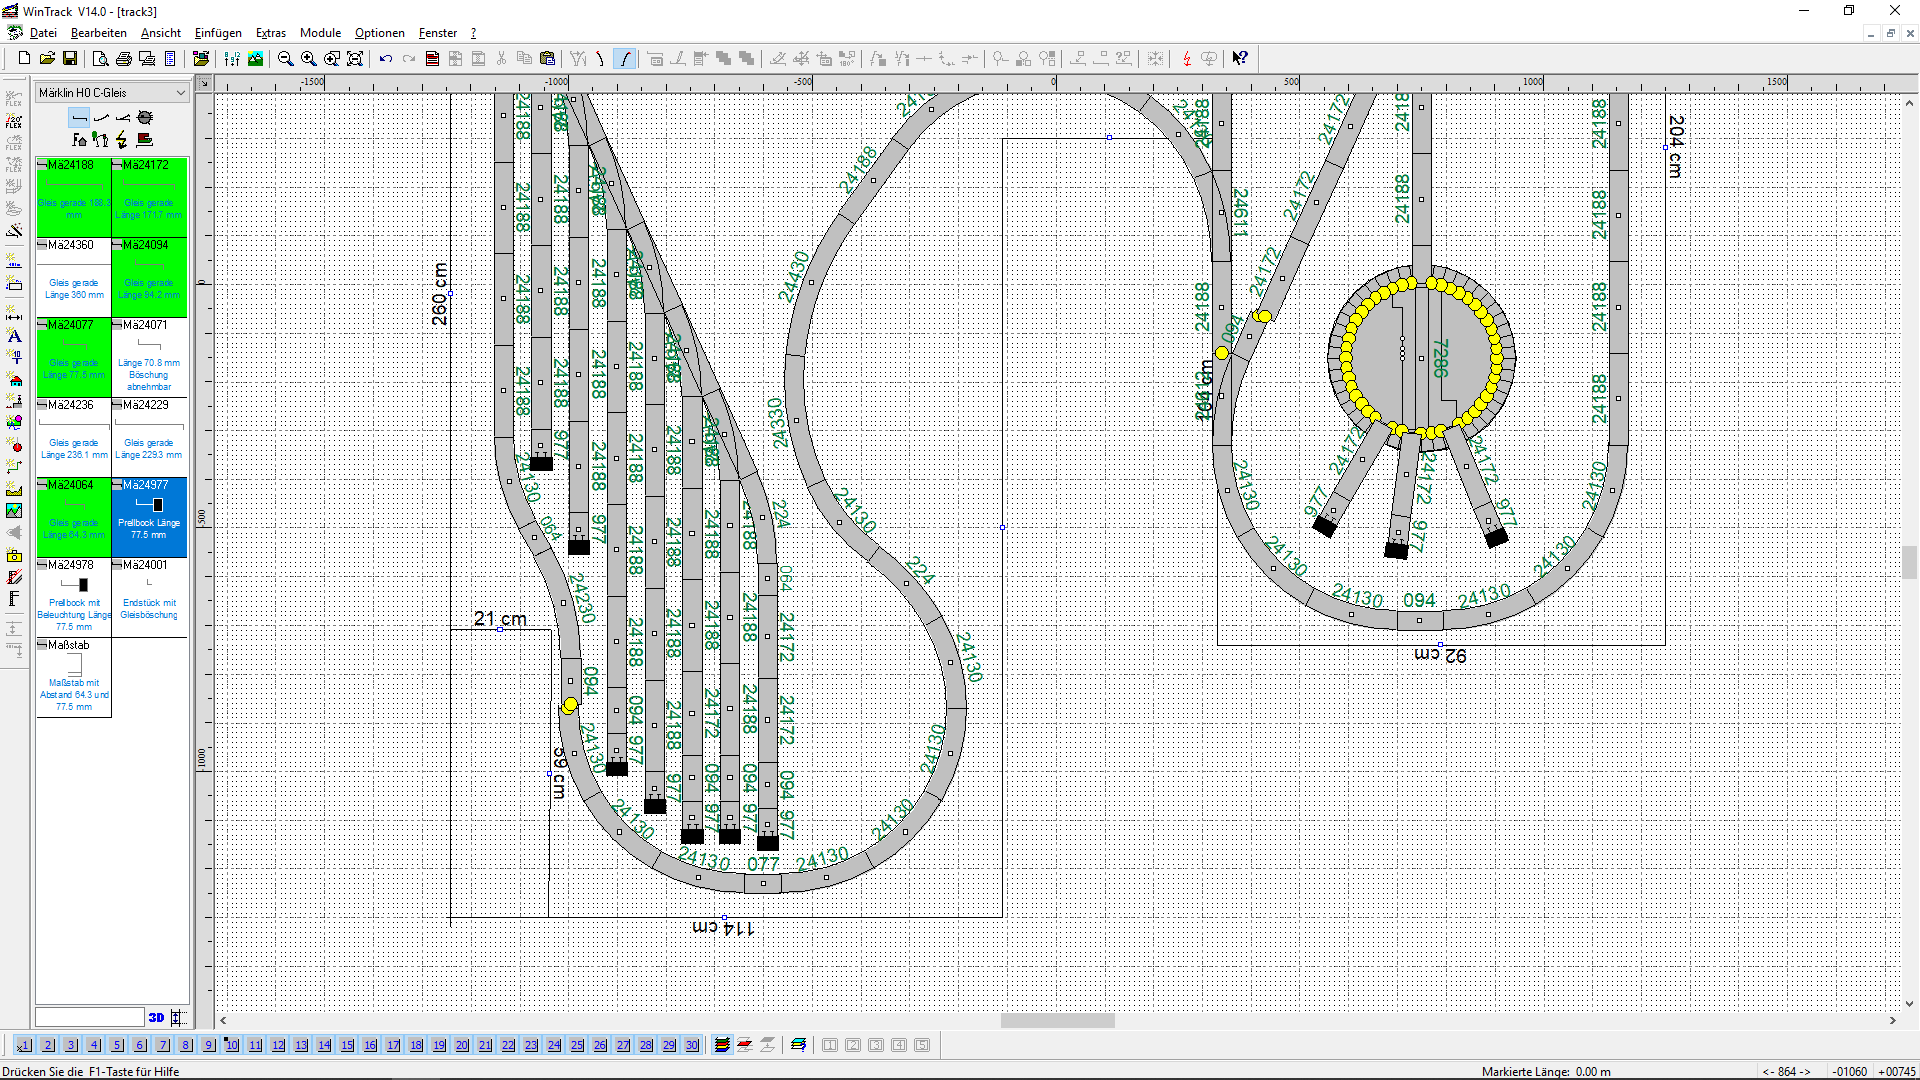Click the printer icon
This screenshot has height=1080, width=1920.
click(123, 59)
